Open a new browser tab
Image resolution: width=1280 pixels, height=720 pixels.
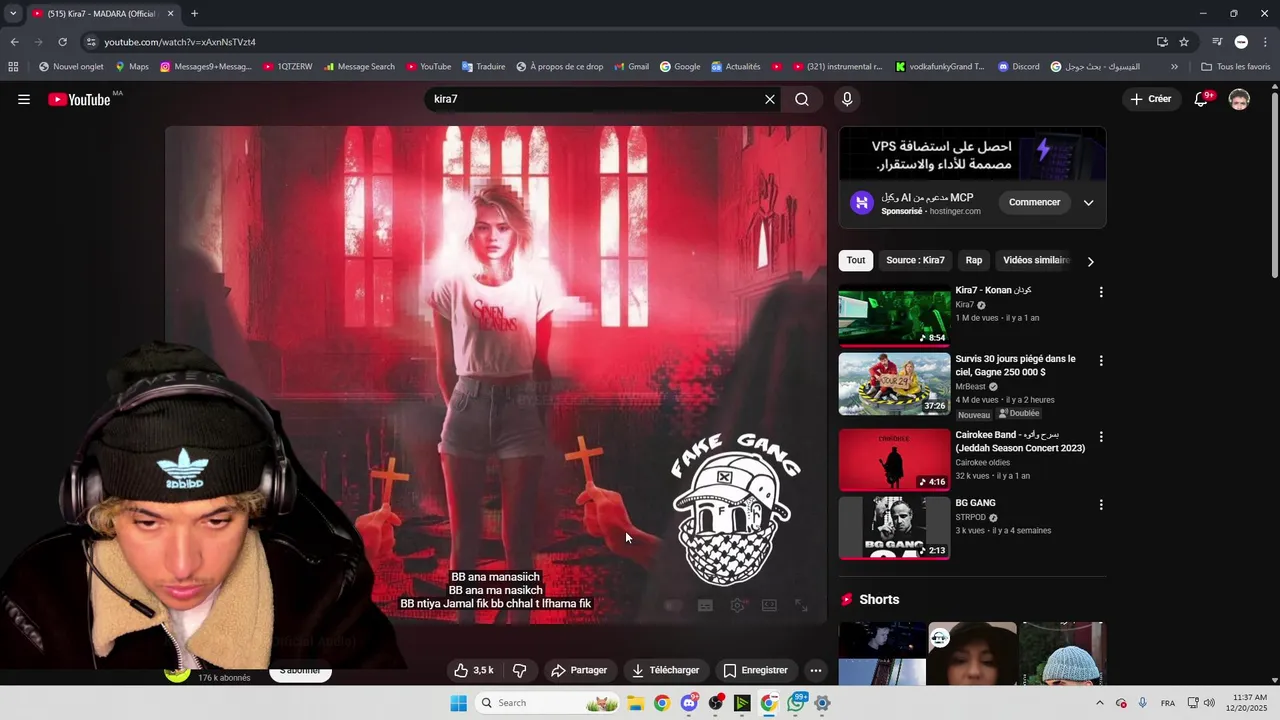pyautogui.click(x=194, y=13)
